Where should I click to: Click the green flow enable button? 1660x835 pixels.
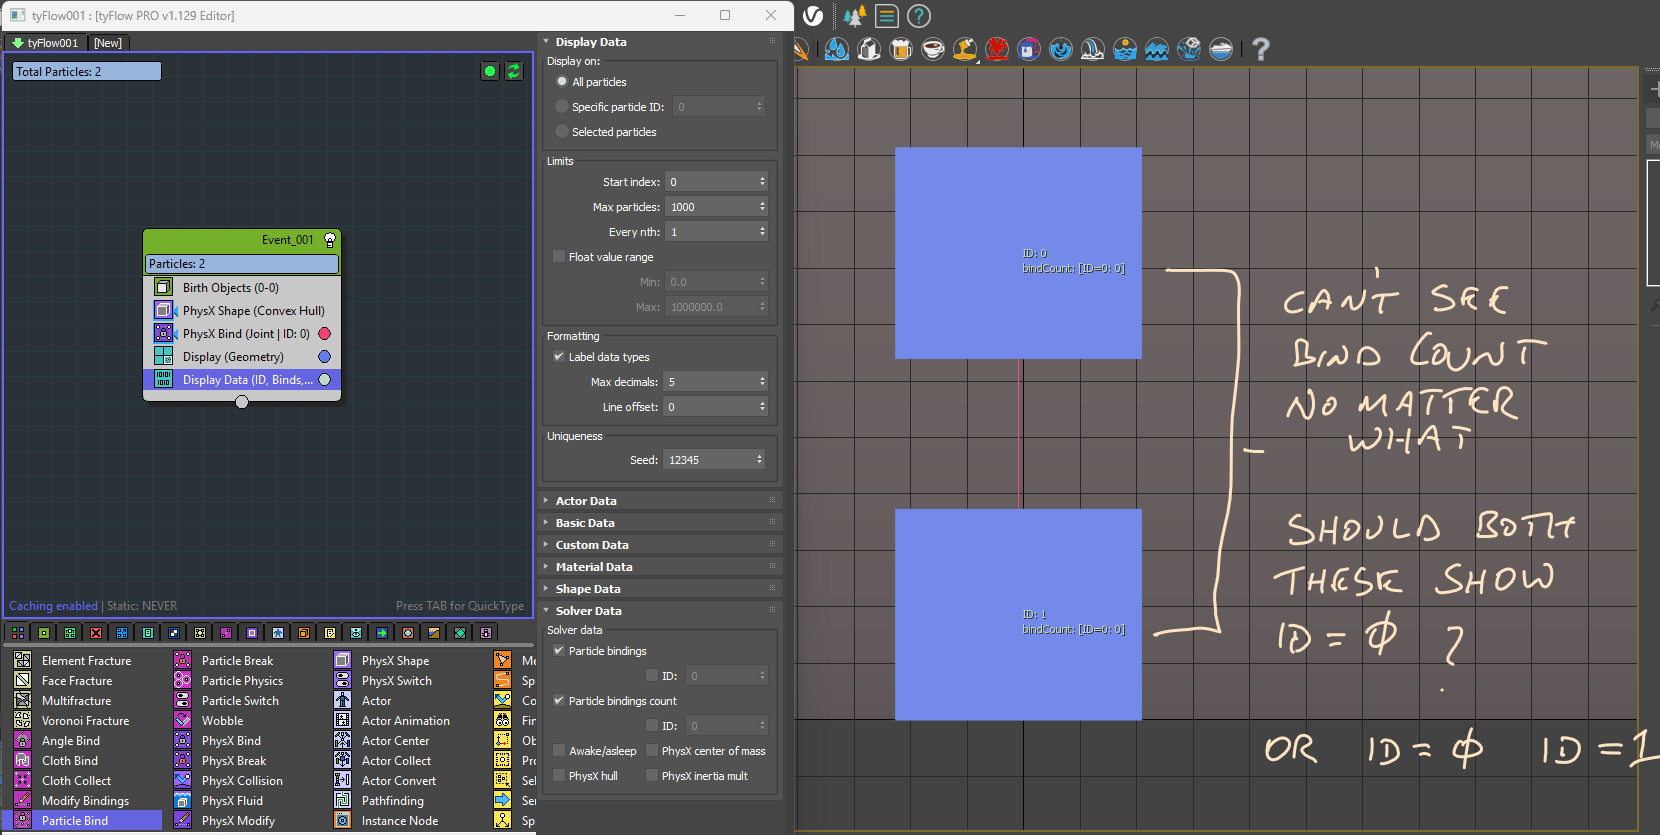[490, 71]
